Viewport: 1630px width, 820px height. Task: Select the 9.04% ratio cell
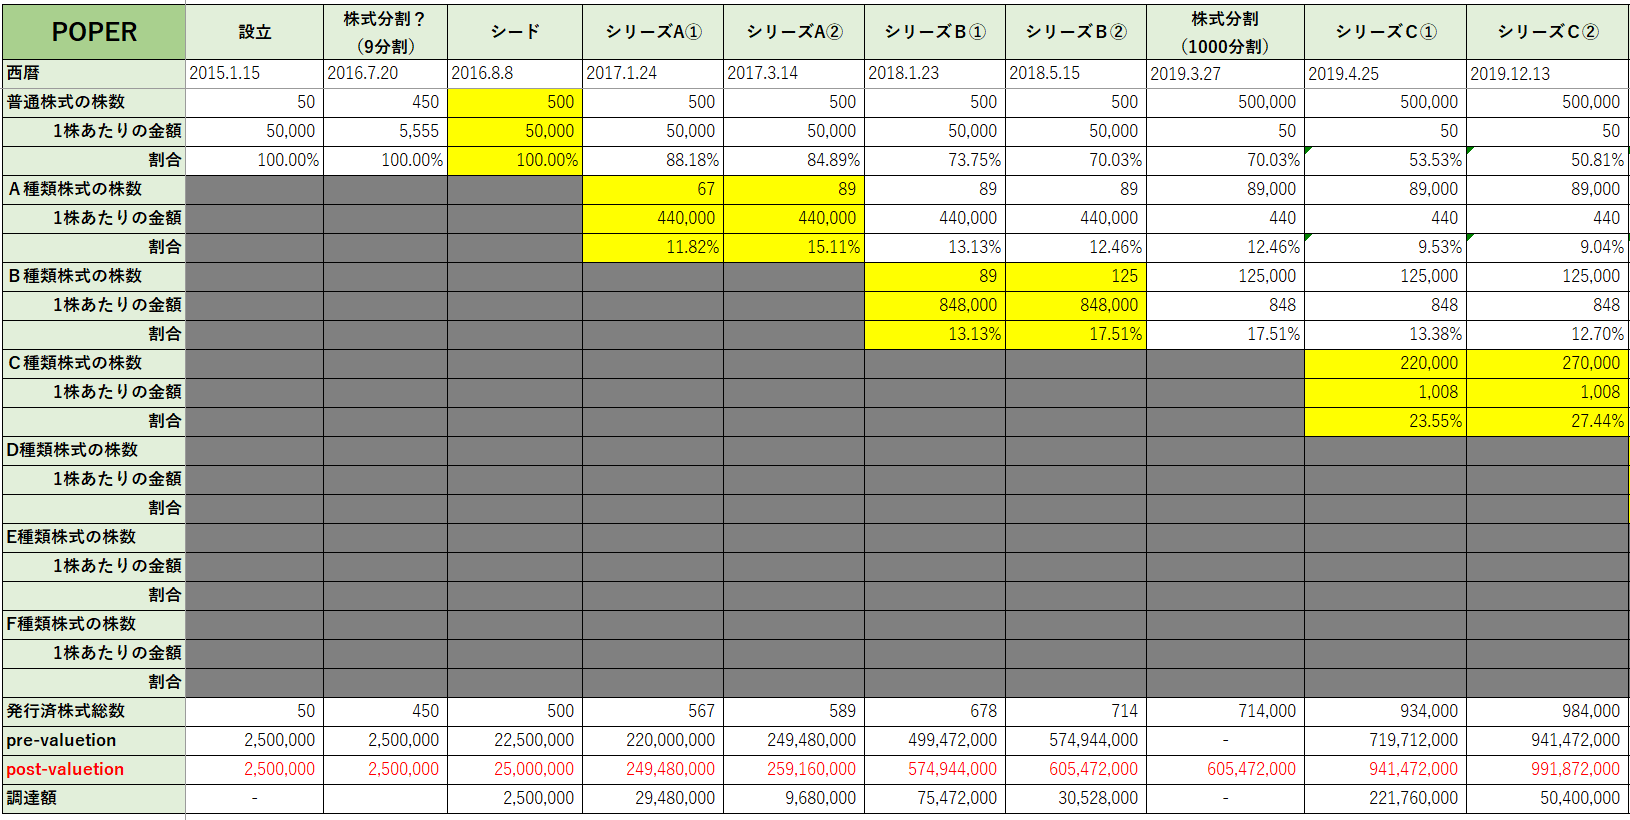pos(1548,247)
